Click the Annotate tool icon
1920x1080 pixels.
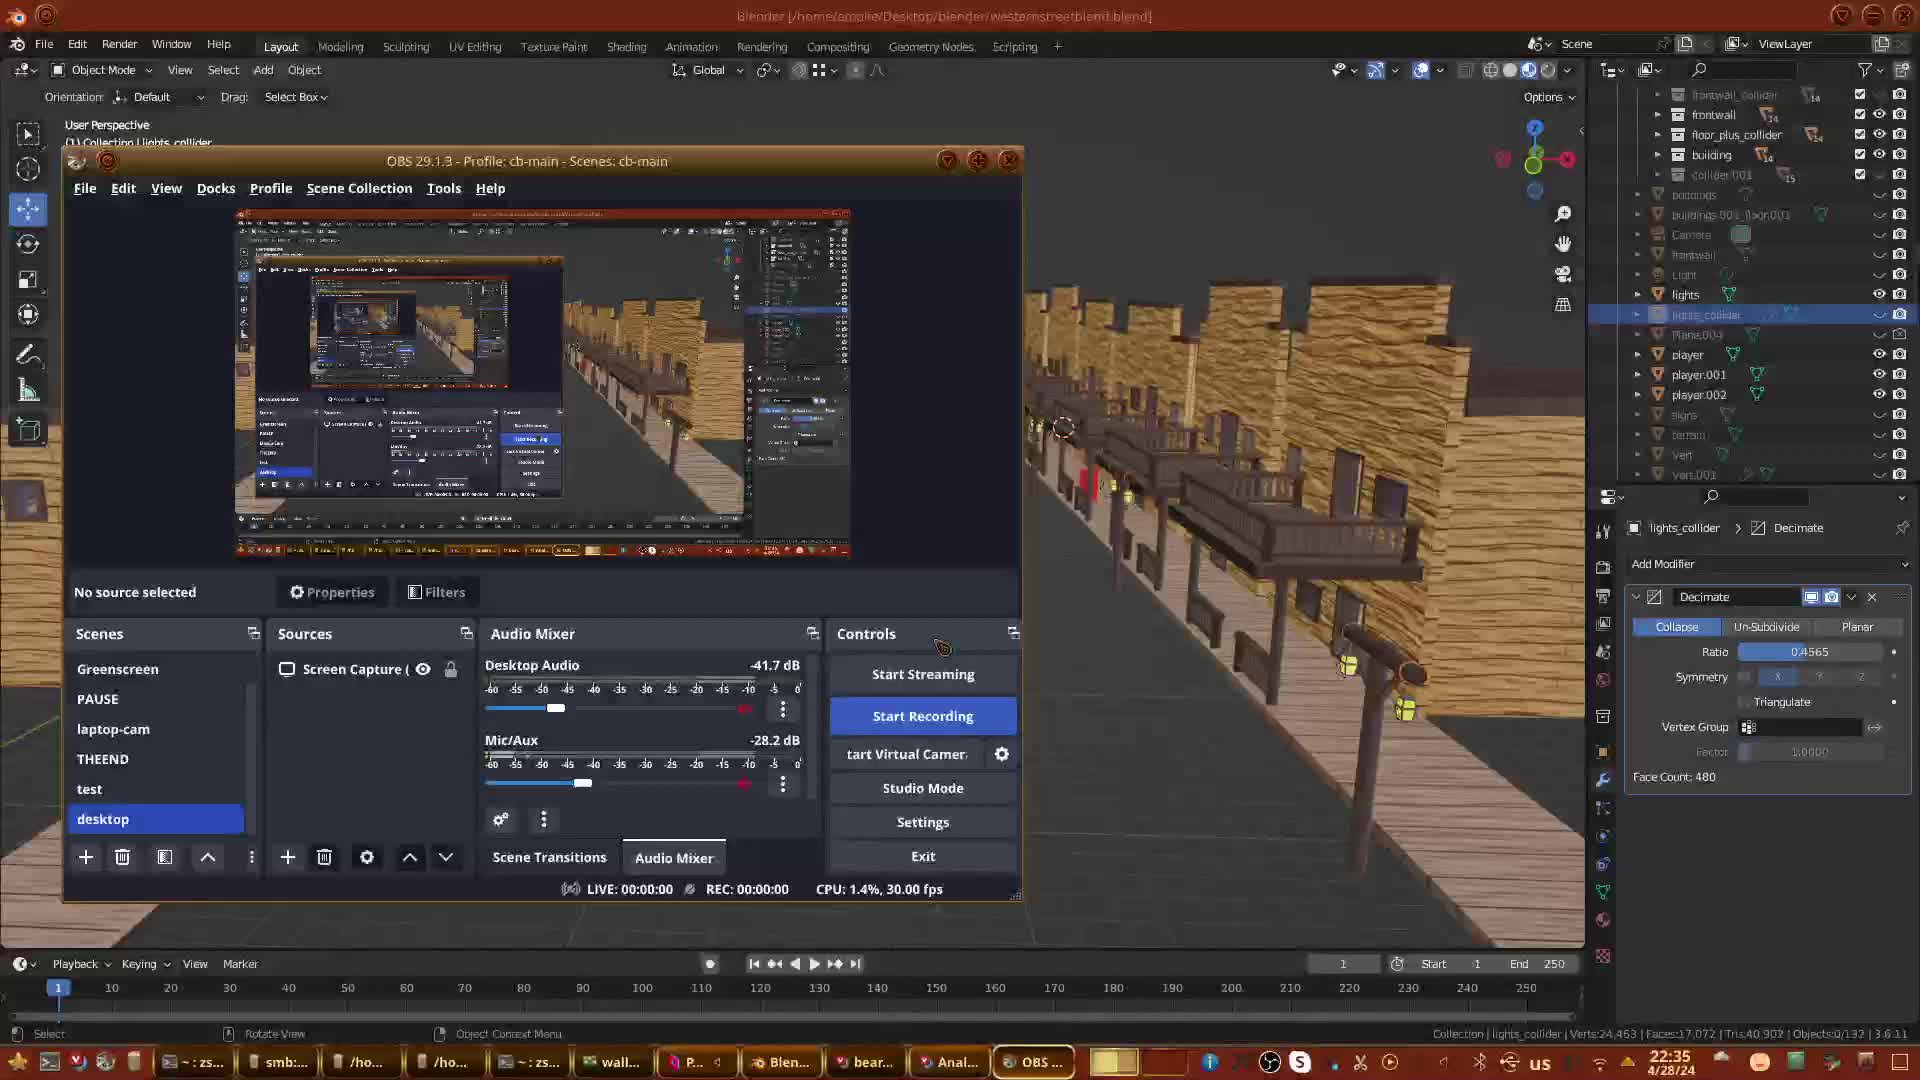pyautogui.click(x=28, y=355)
